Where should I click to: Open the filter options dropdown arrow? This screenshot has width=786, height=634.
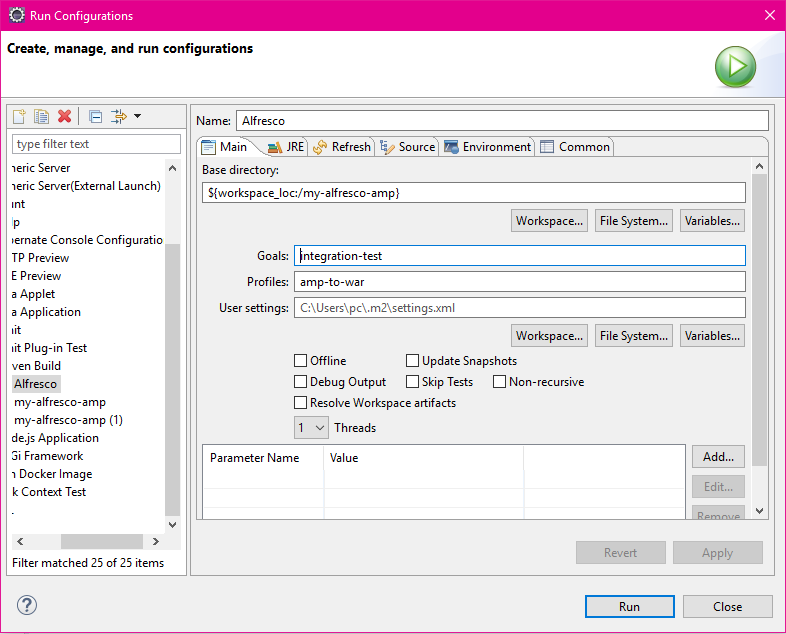coord(137,117)
